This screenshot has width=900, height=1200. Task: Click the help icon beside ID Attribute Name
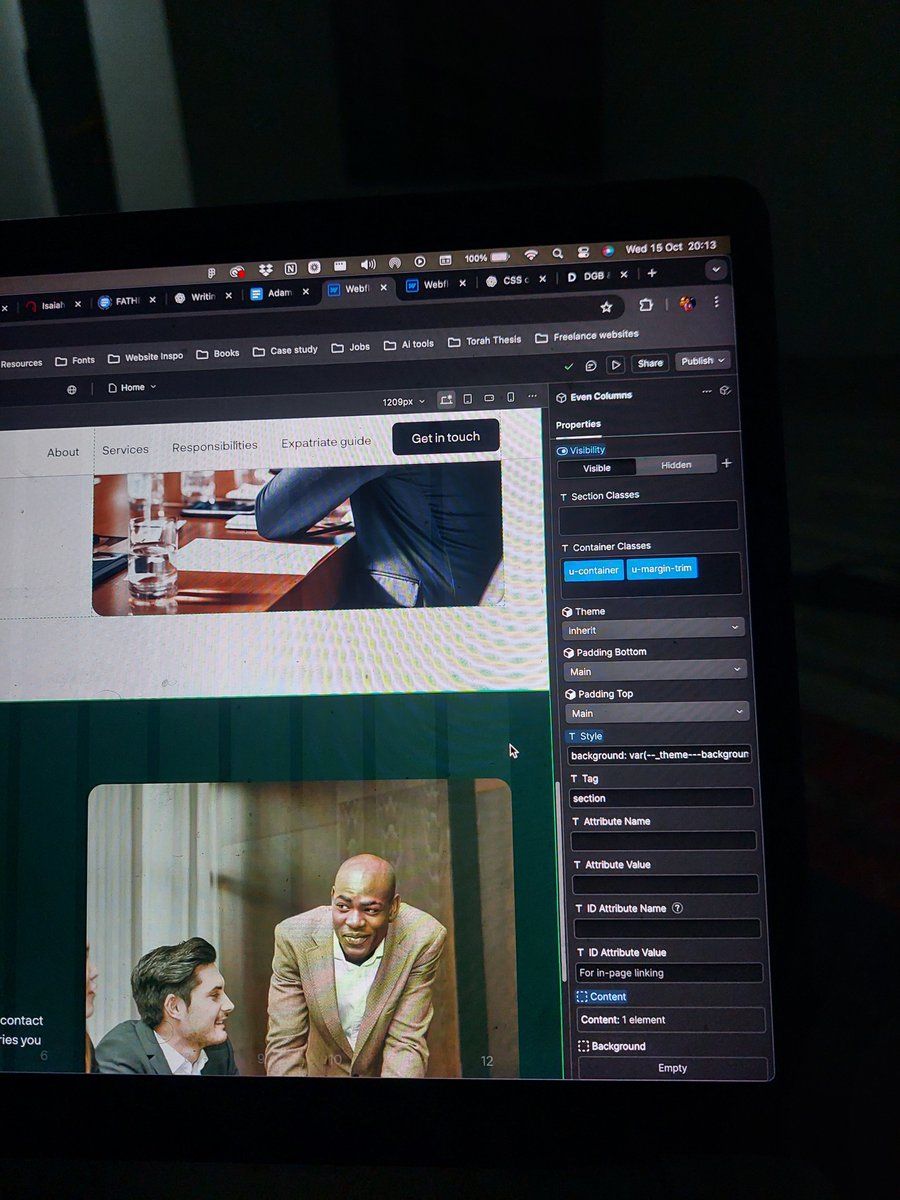tap(677, 908)
